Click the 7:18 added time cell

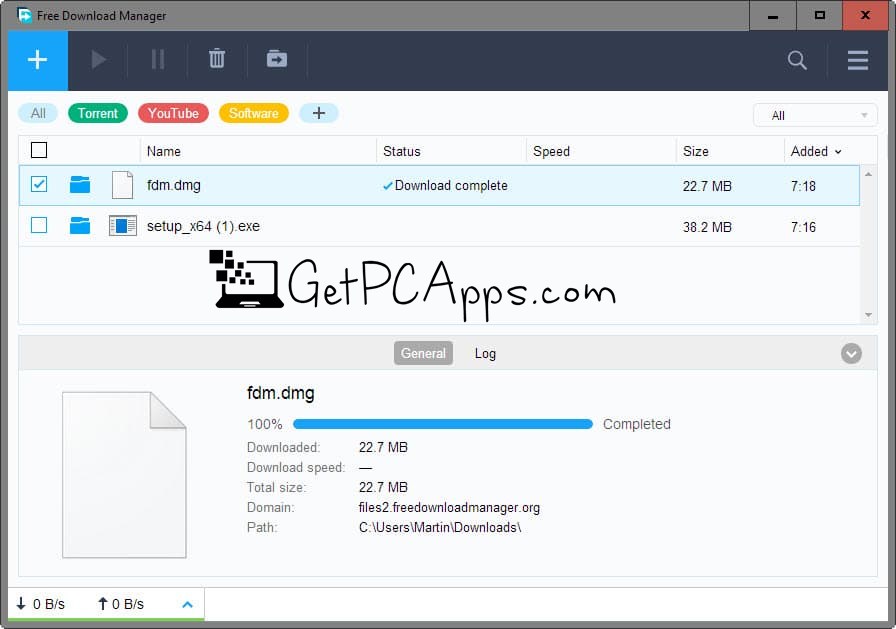pyautogui.click(x=803, y=186)
